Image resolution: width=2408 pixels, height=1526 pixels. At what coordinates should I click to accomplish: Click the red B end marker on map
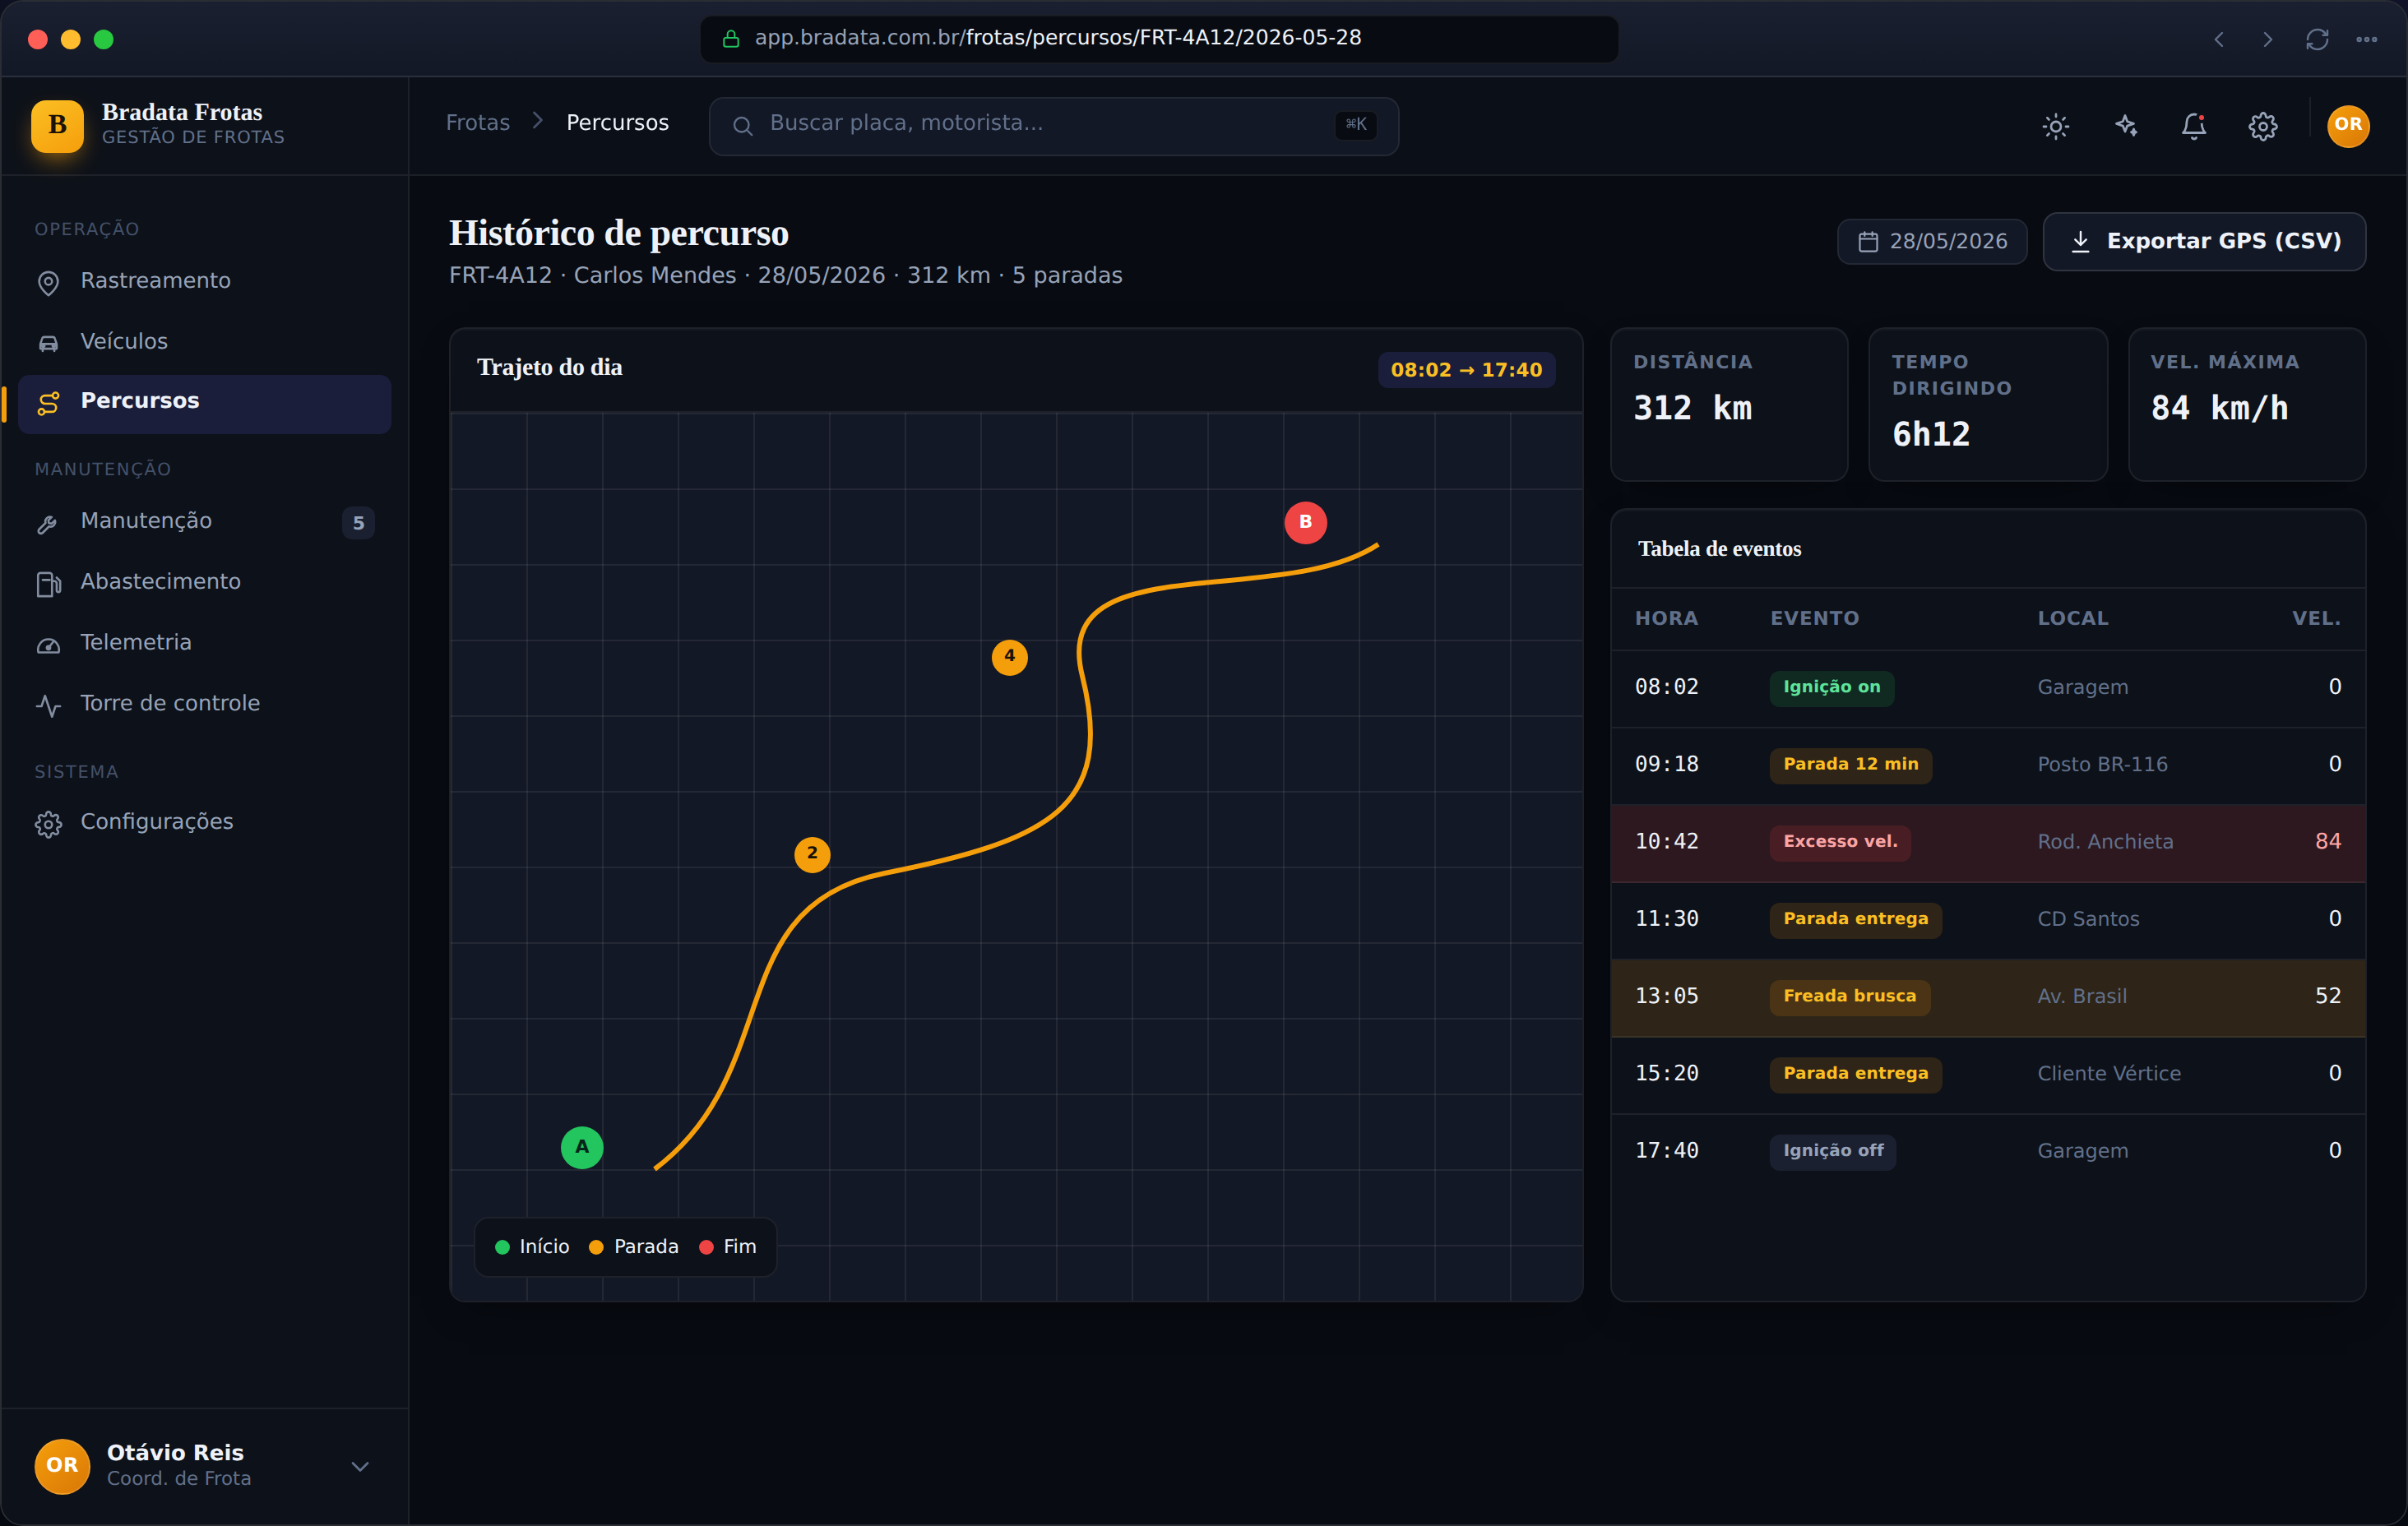[x=1305, y=522]
